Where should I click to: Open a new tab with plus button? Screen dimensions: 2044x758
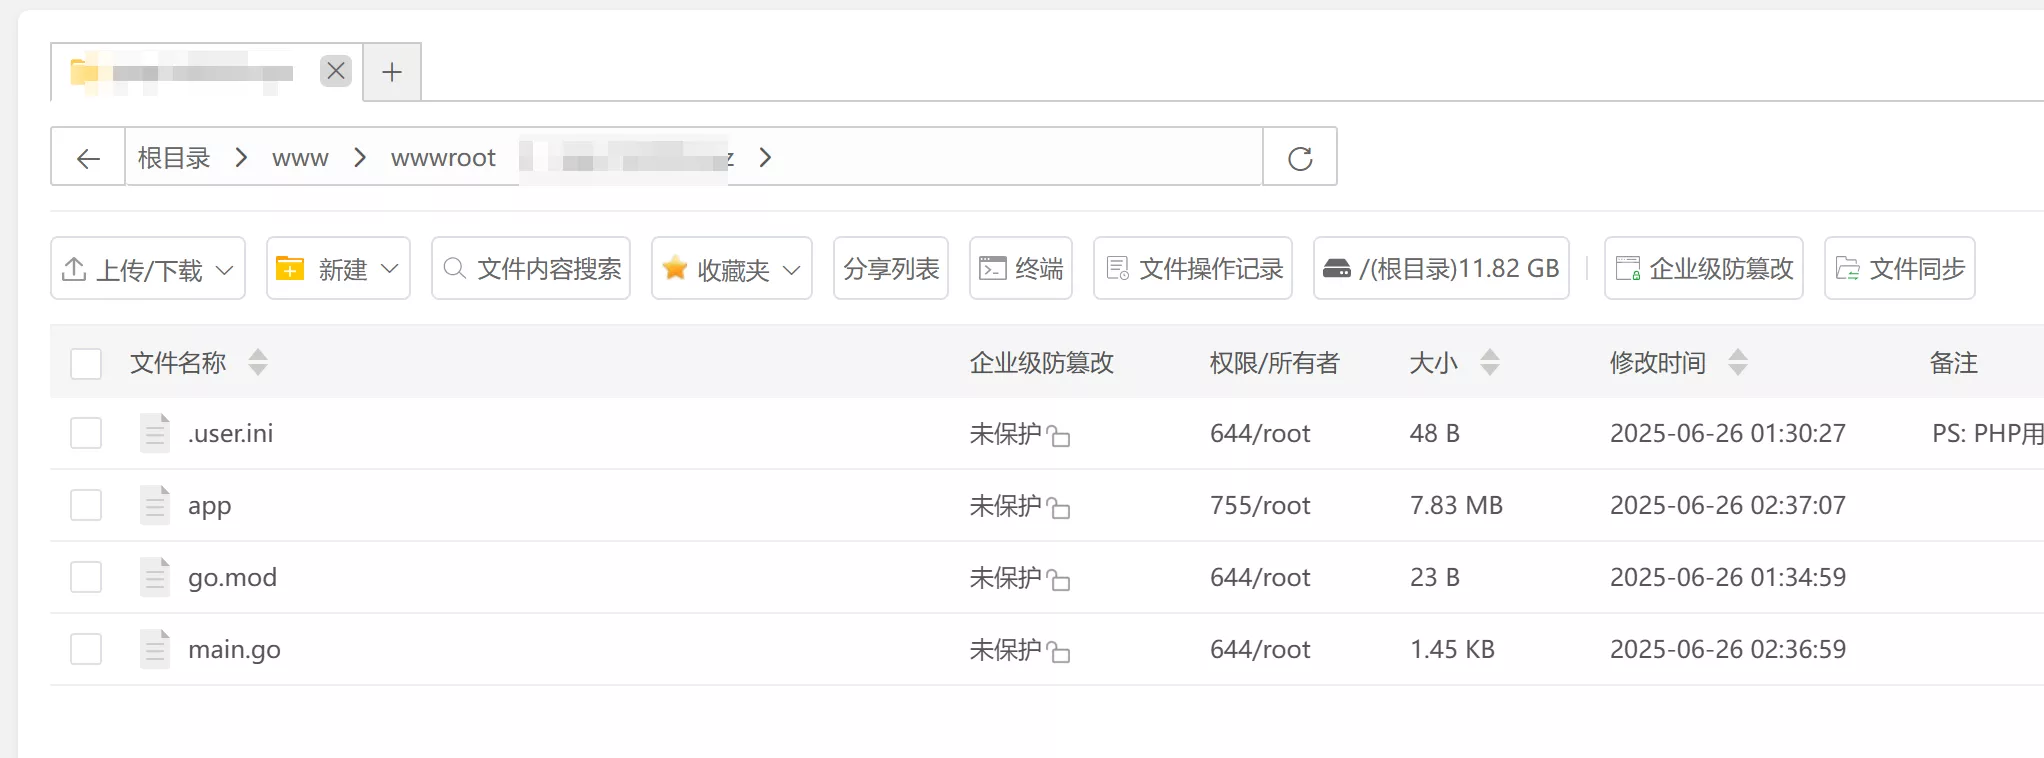(392, 72)
